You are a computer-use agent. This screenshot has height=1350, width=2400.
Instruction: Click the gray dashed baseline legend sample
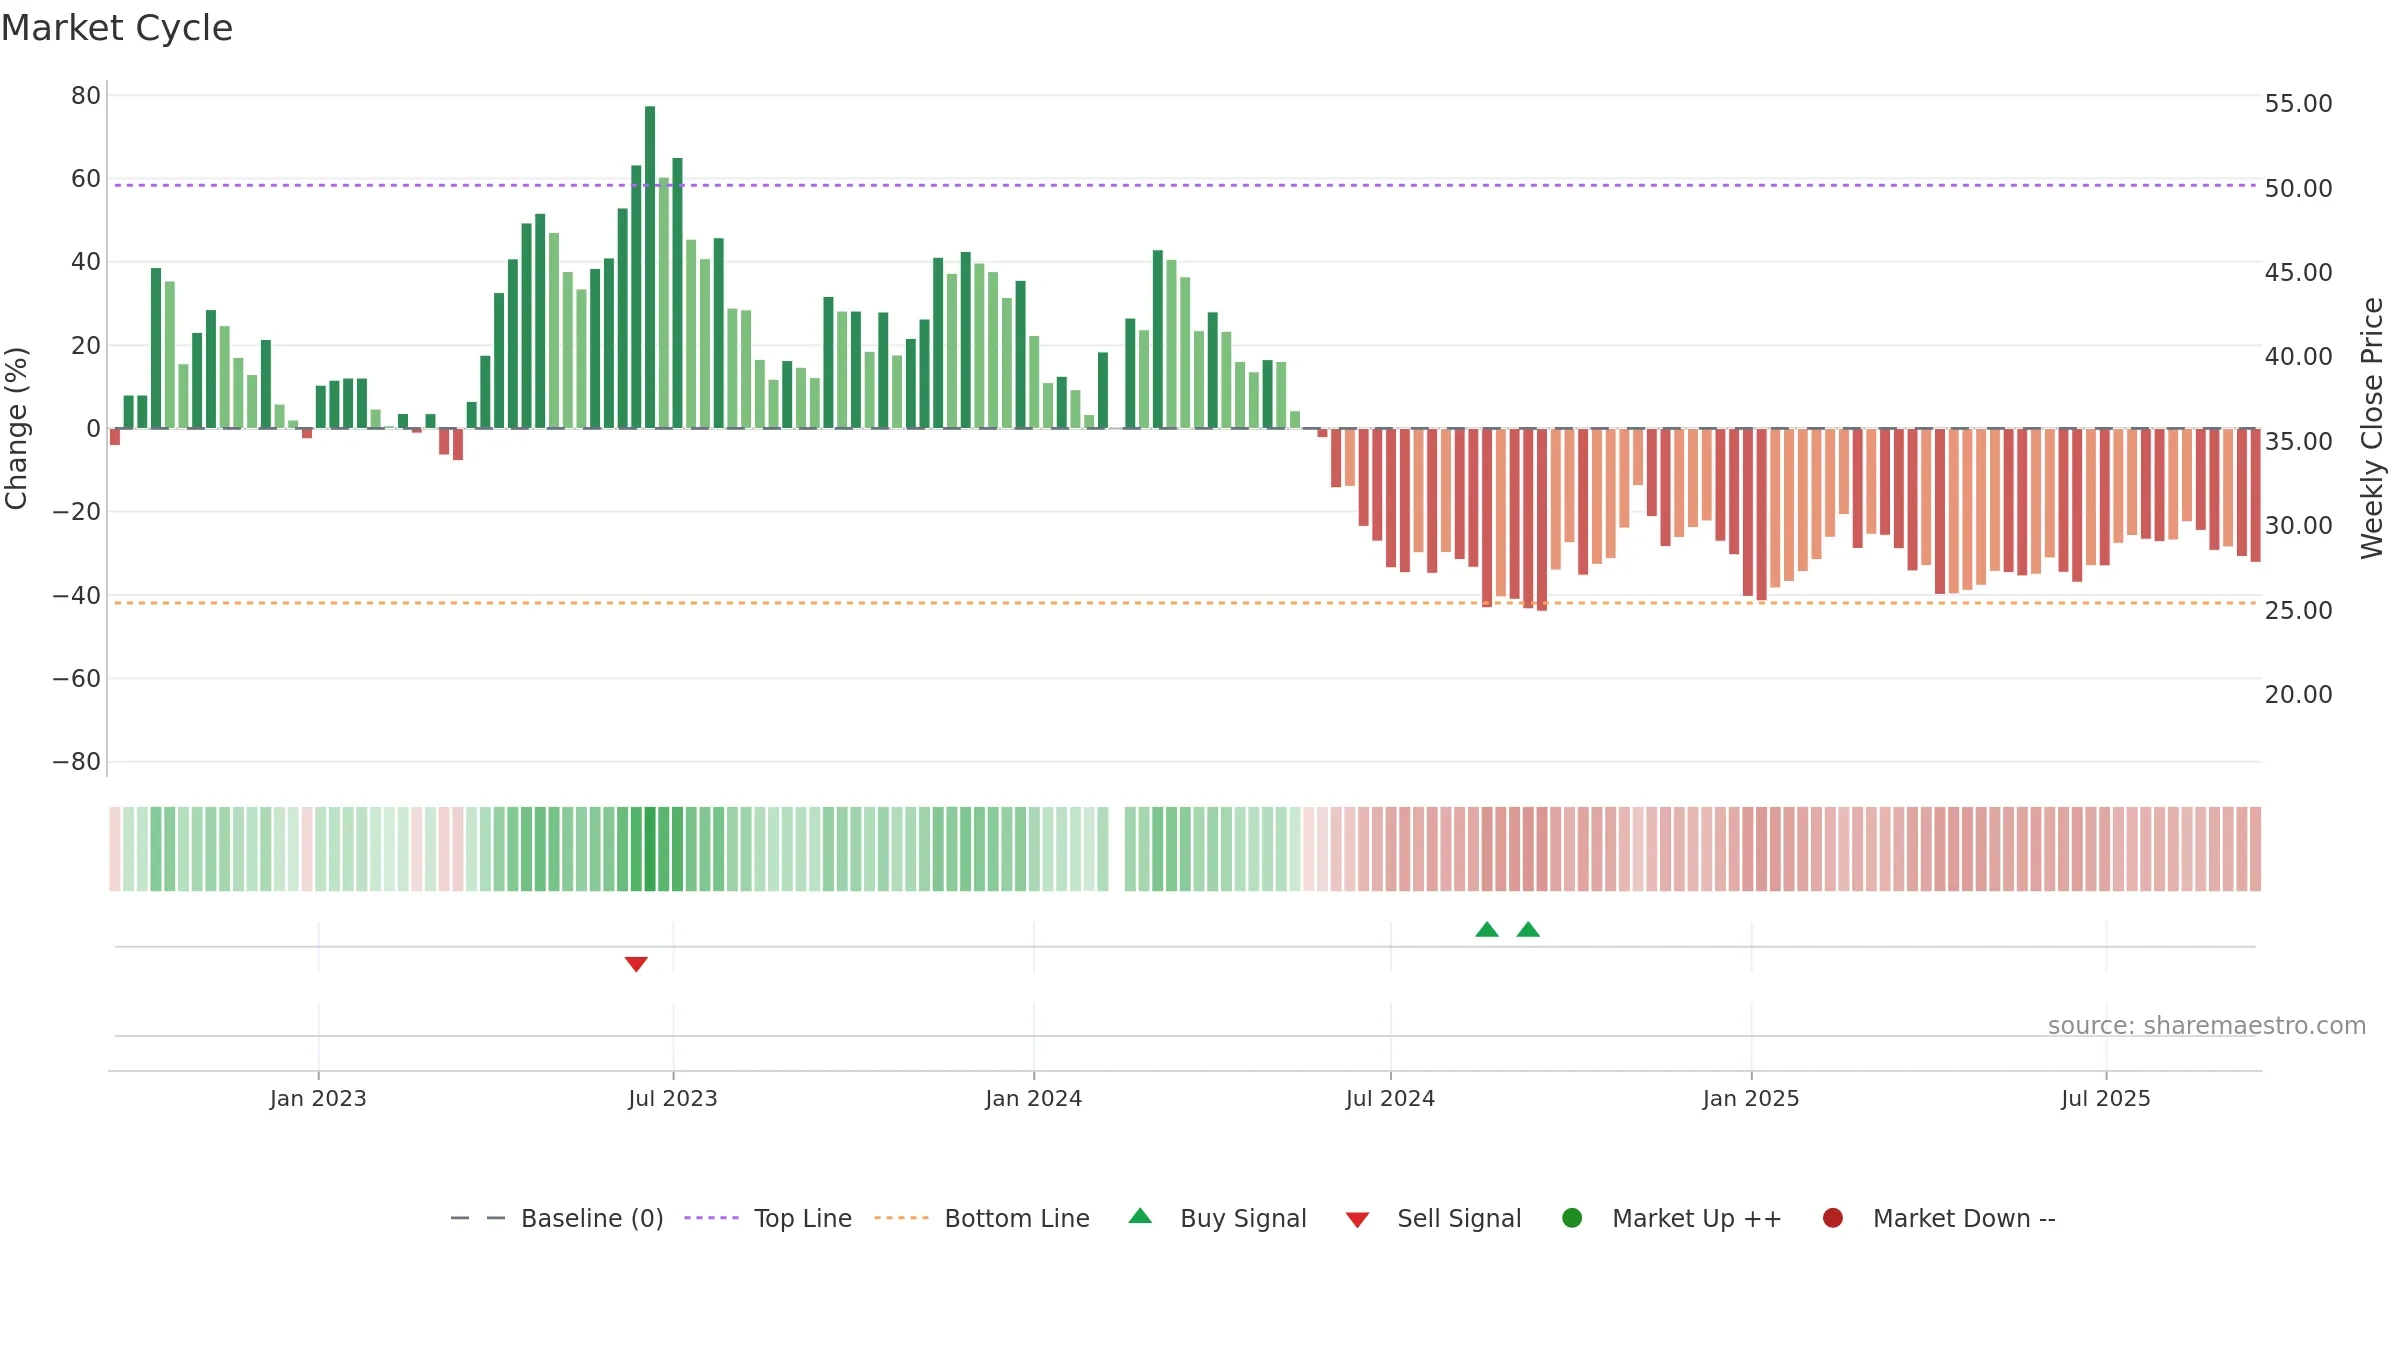(478, 1218)
